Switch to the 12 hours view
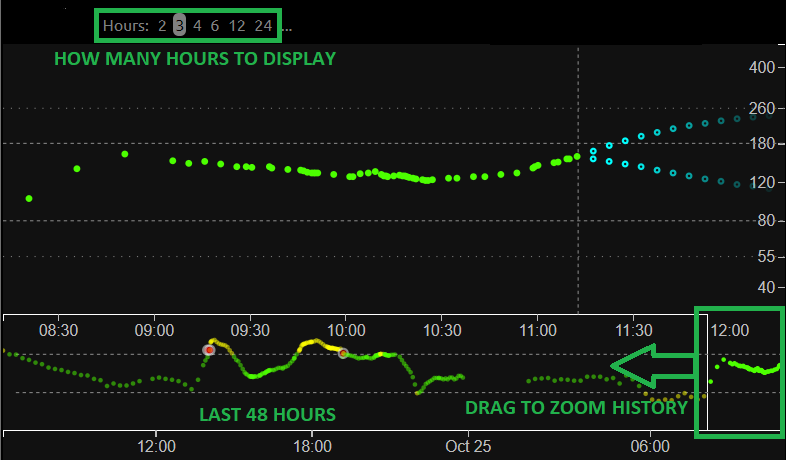This screenshot has height=460, width=786. [237, 26]
